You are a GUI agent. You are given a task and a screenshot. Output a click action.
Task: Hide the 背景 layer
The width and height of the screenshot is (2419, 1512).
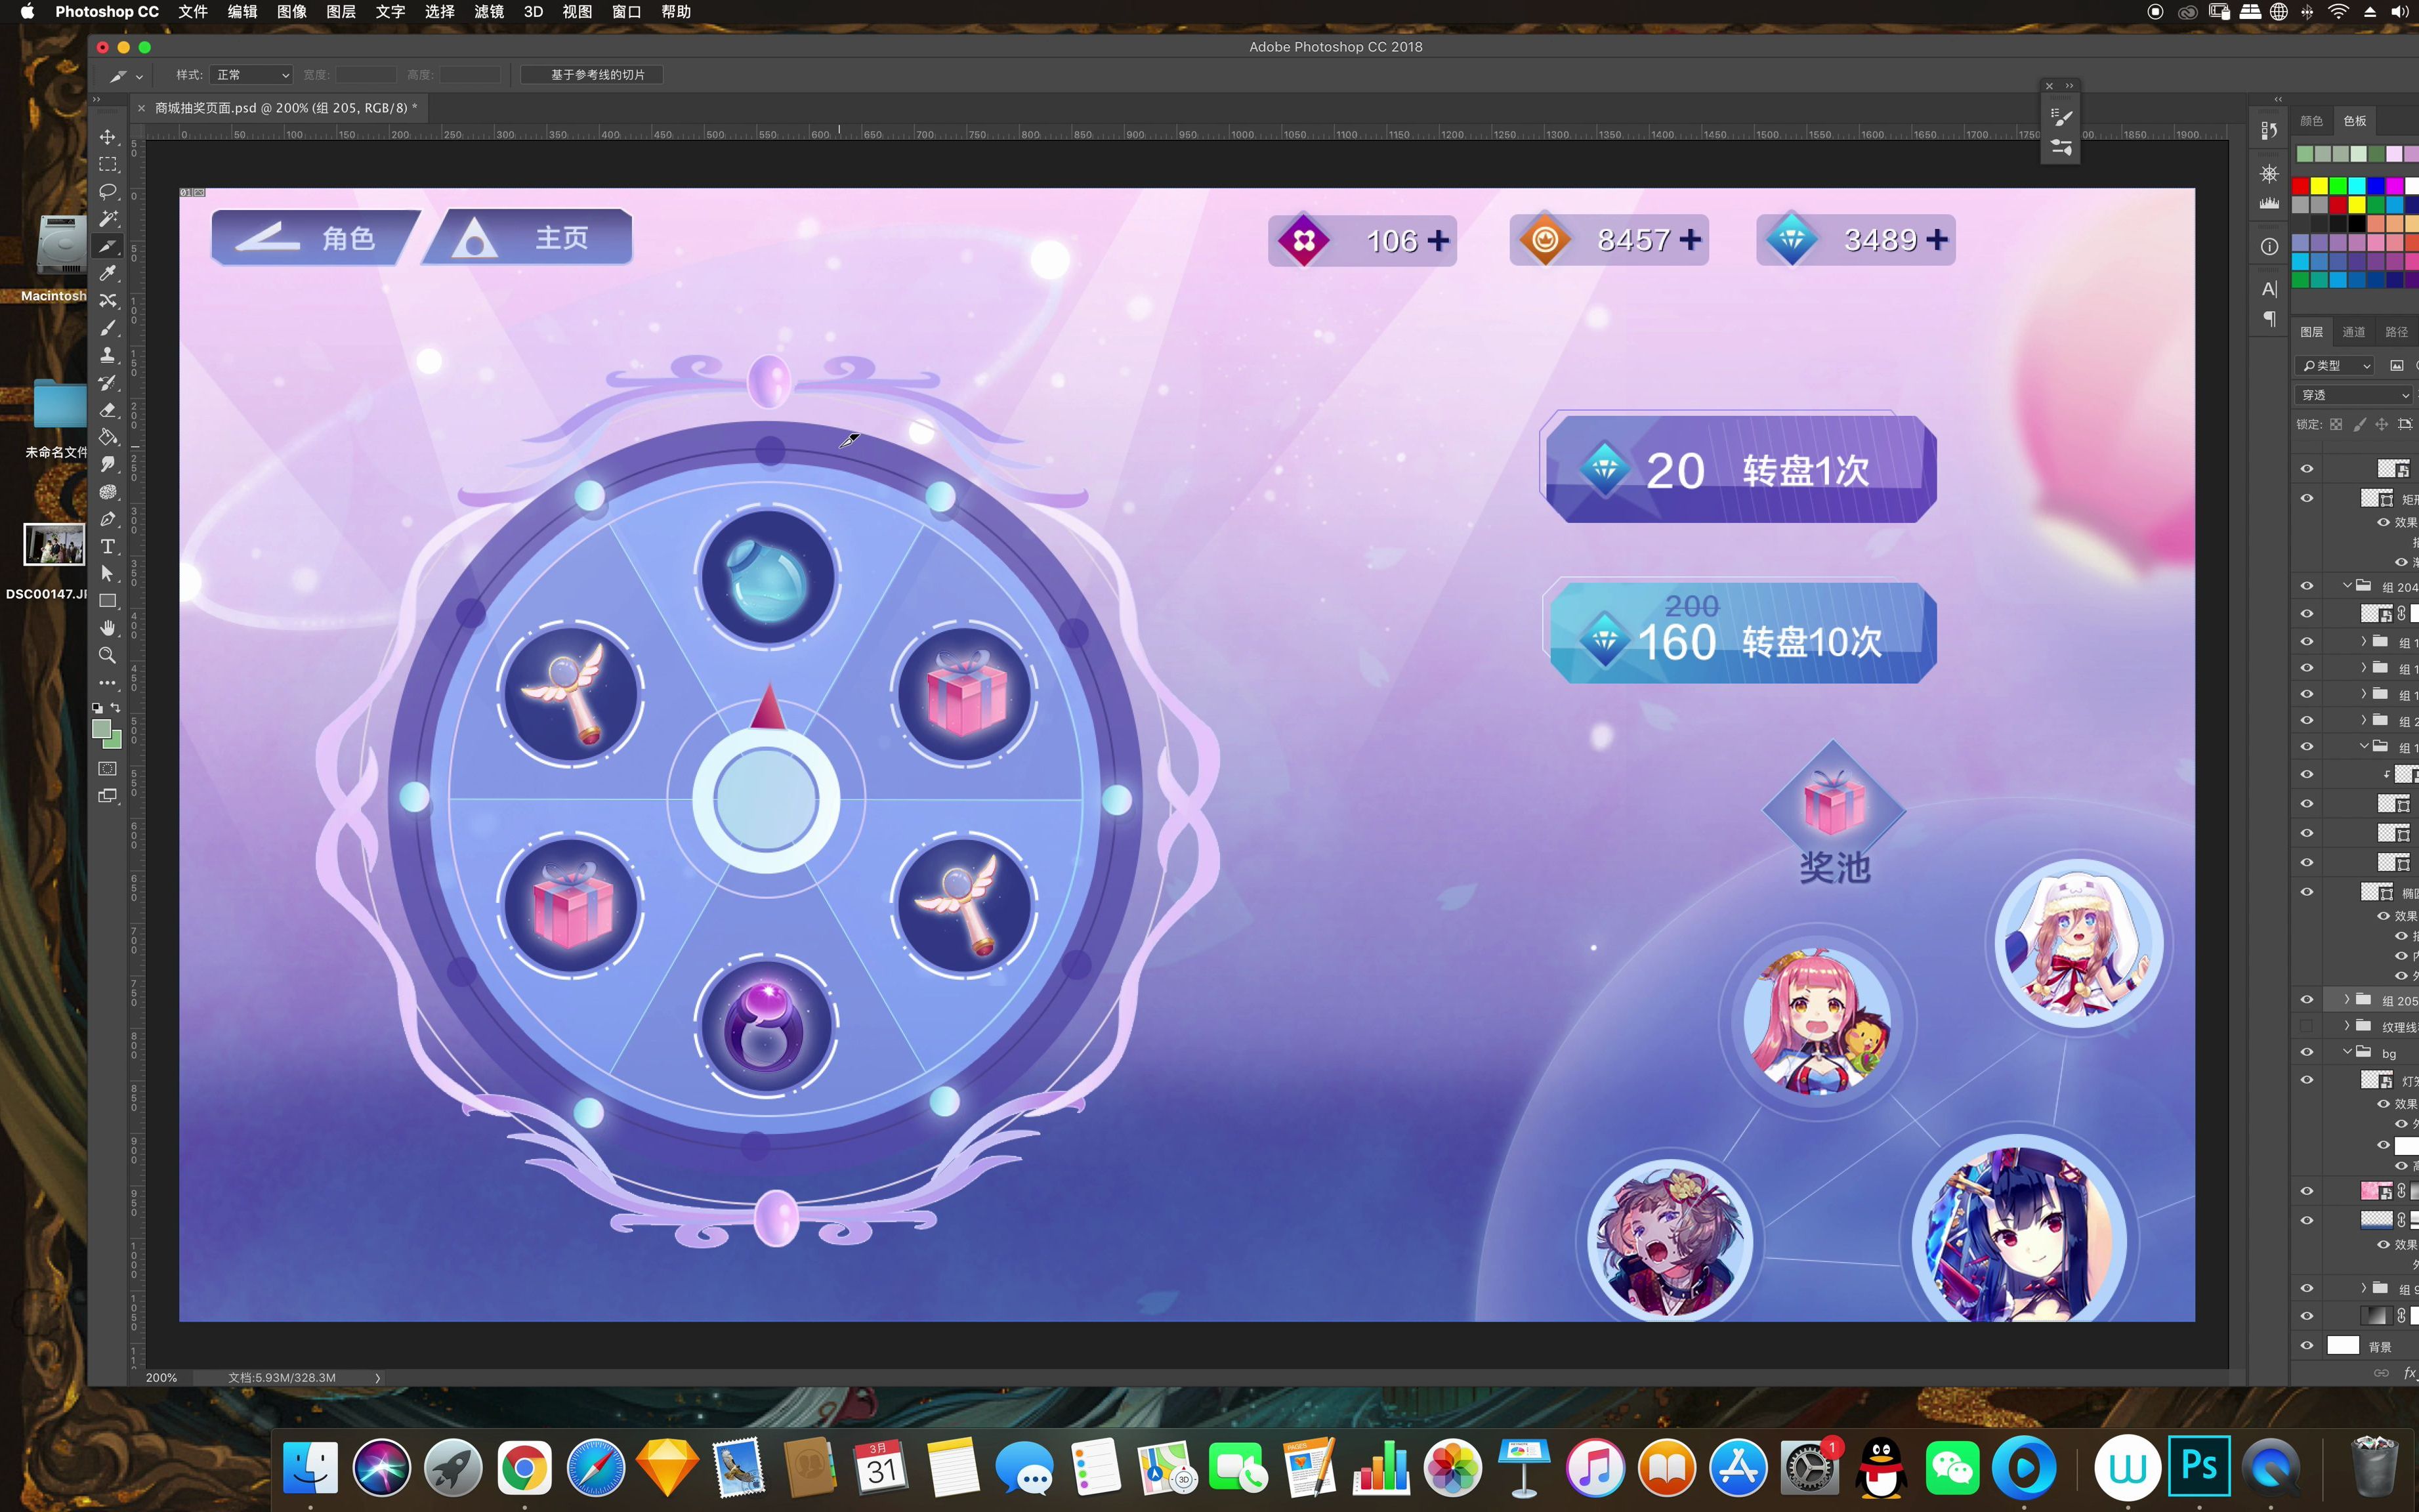click(2306, 1346)
